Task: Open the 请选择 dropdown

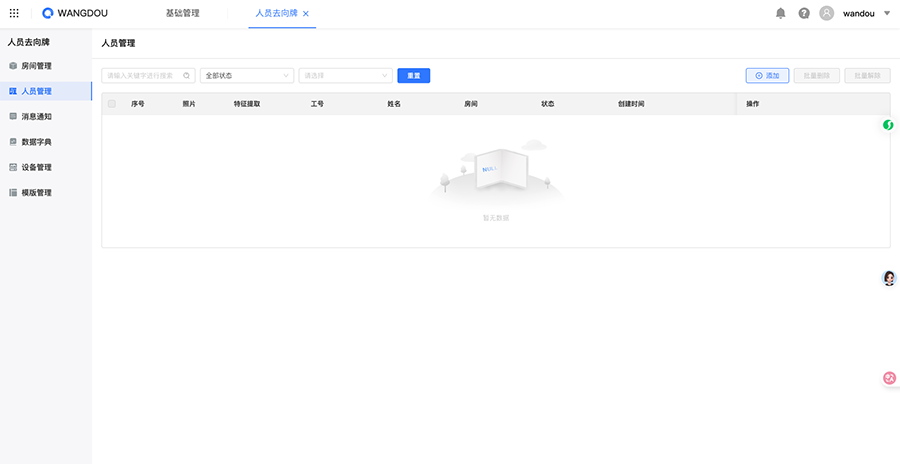Action: coord(346,76)
